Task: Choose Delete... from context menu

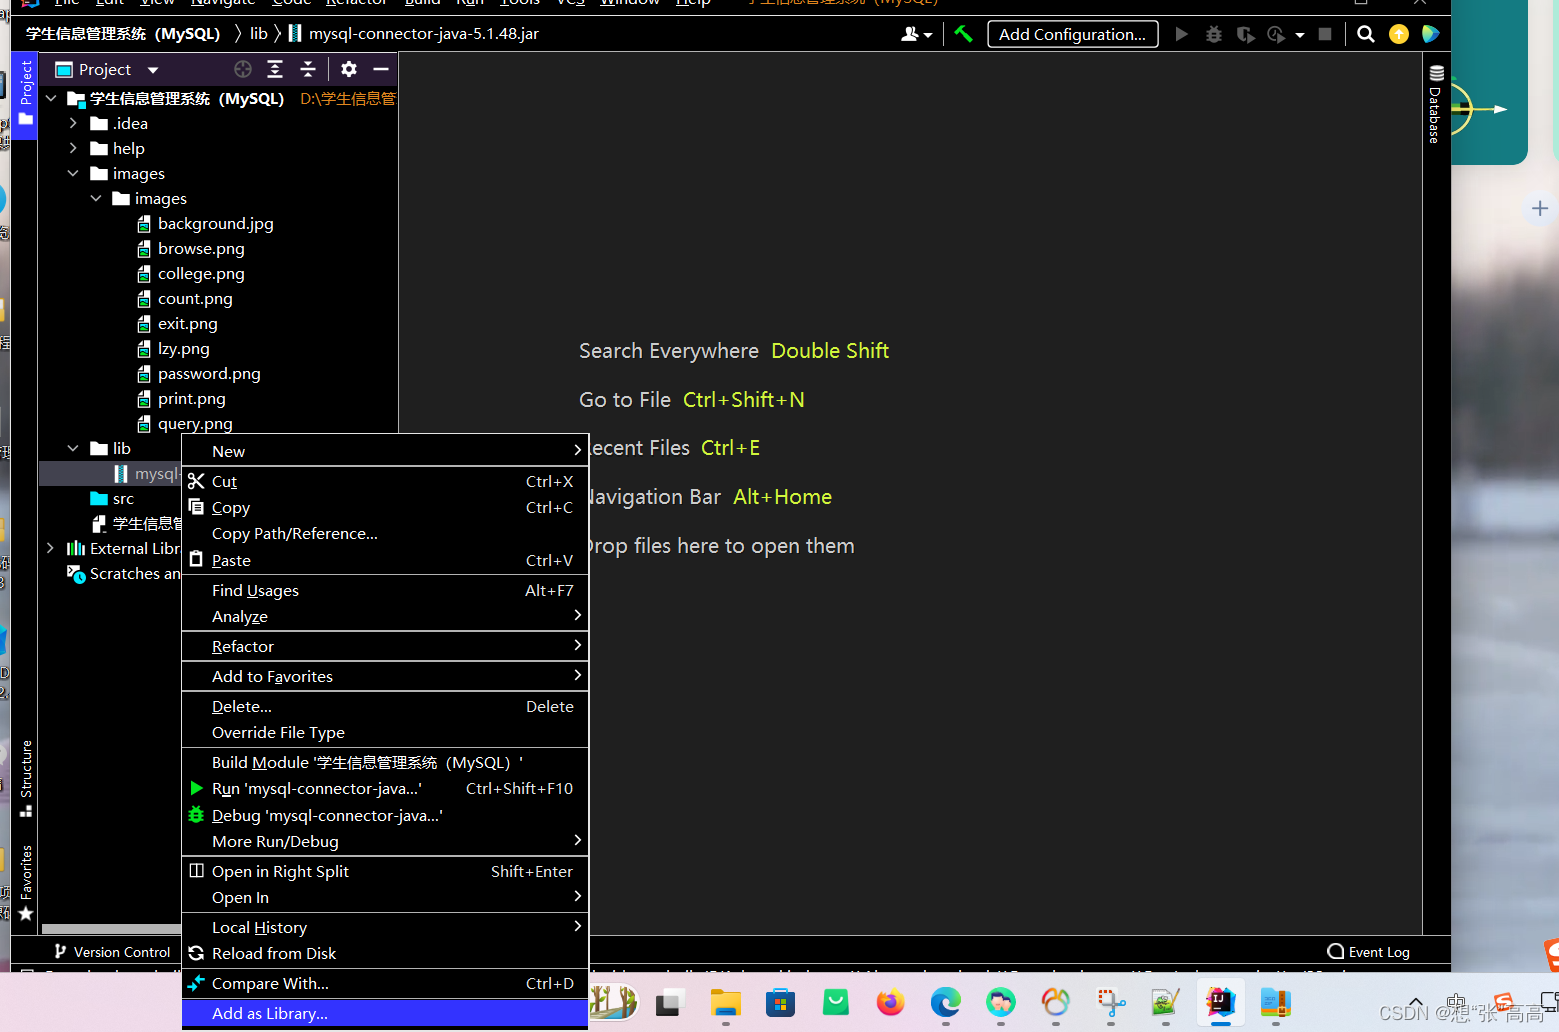Action: pyautogui.click(x=384, y=706)
